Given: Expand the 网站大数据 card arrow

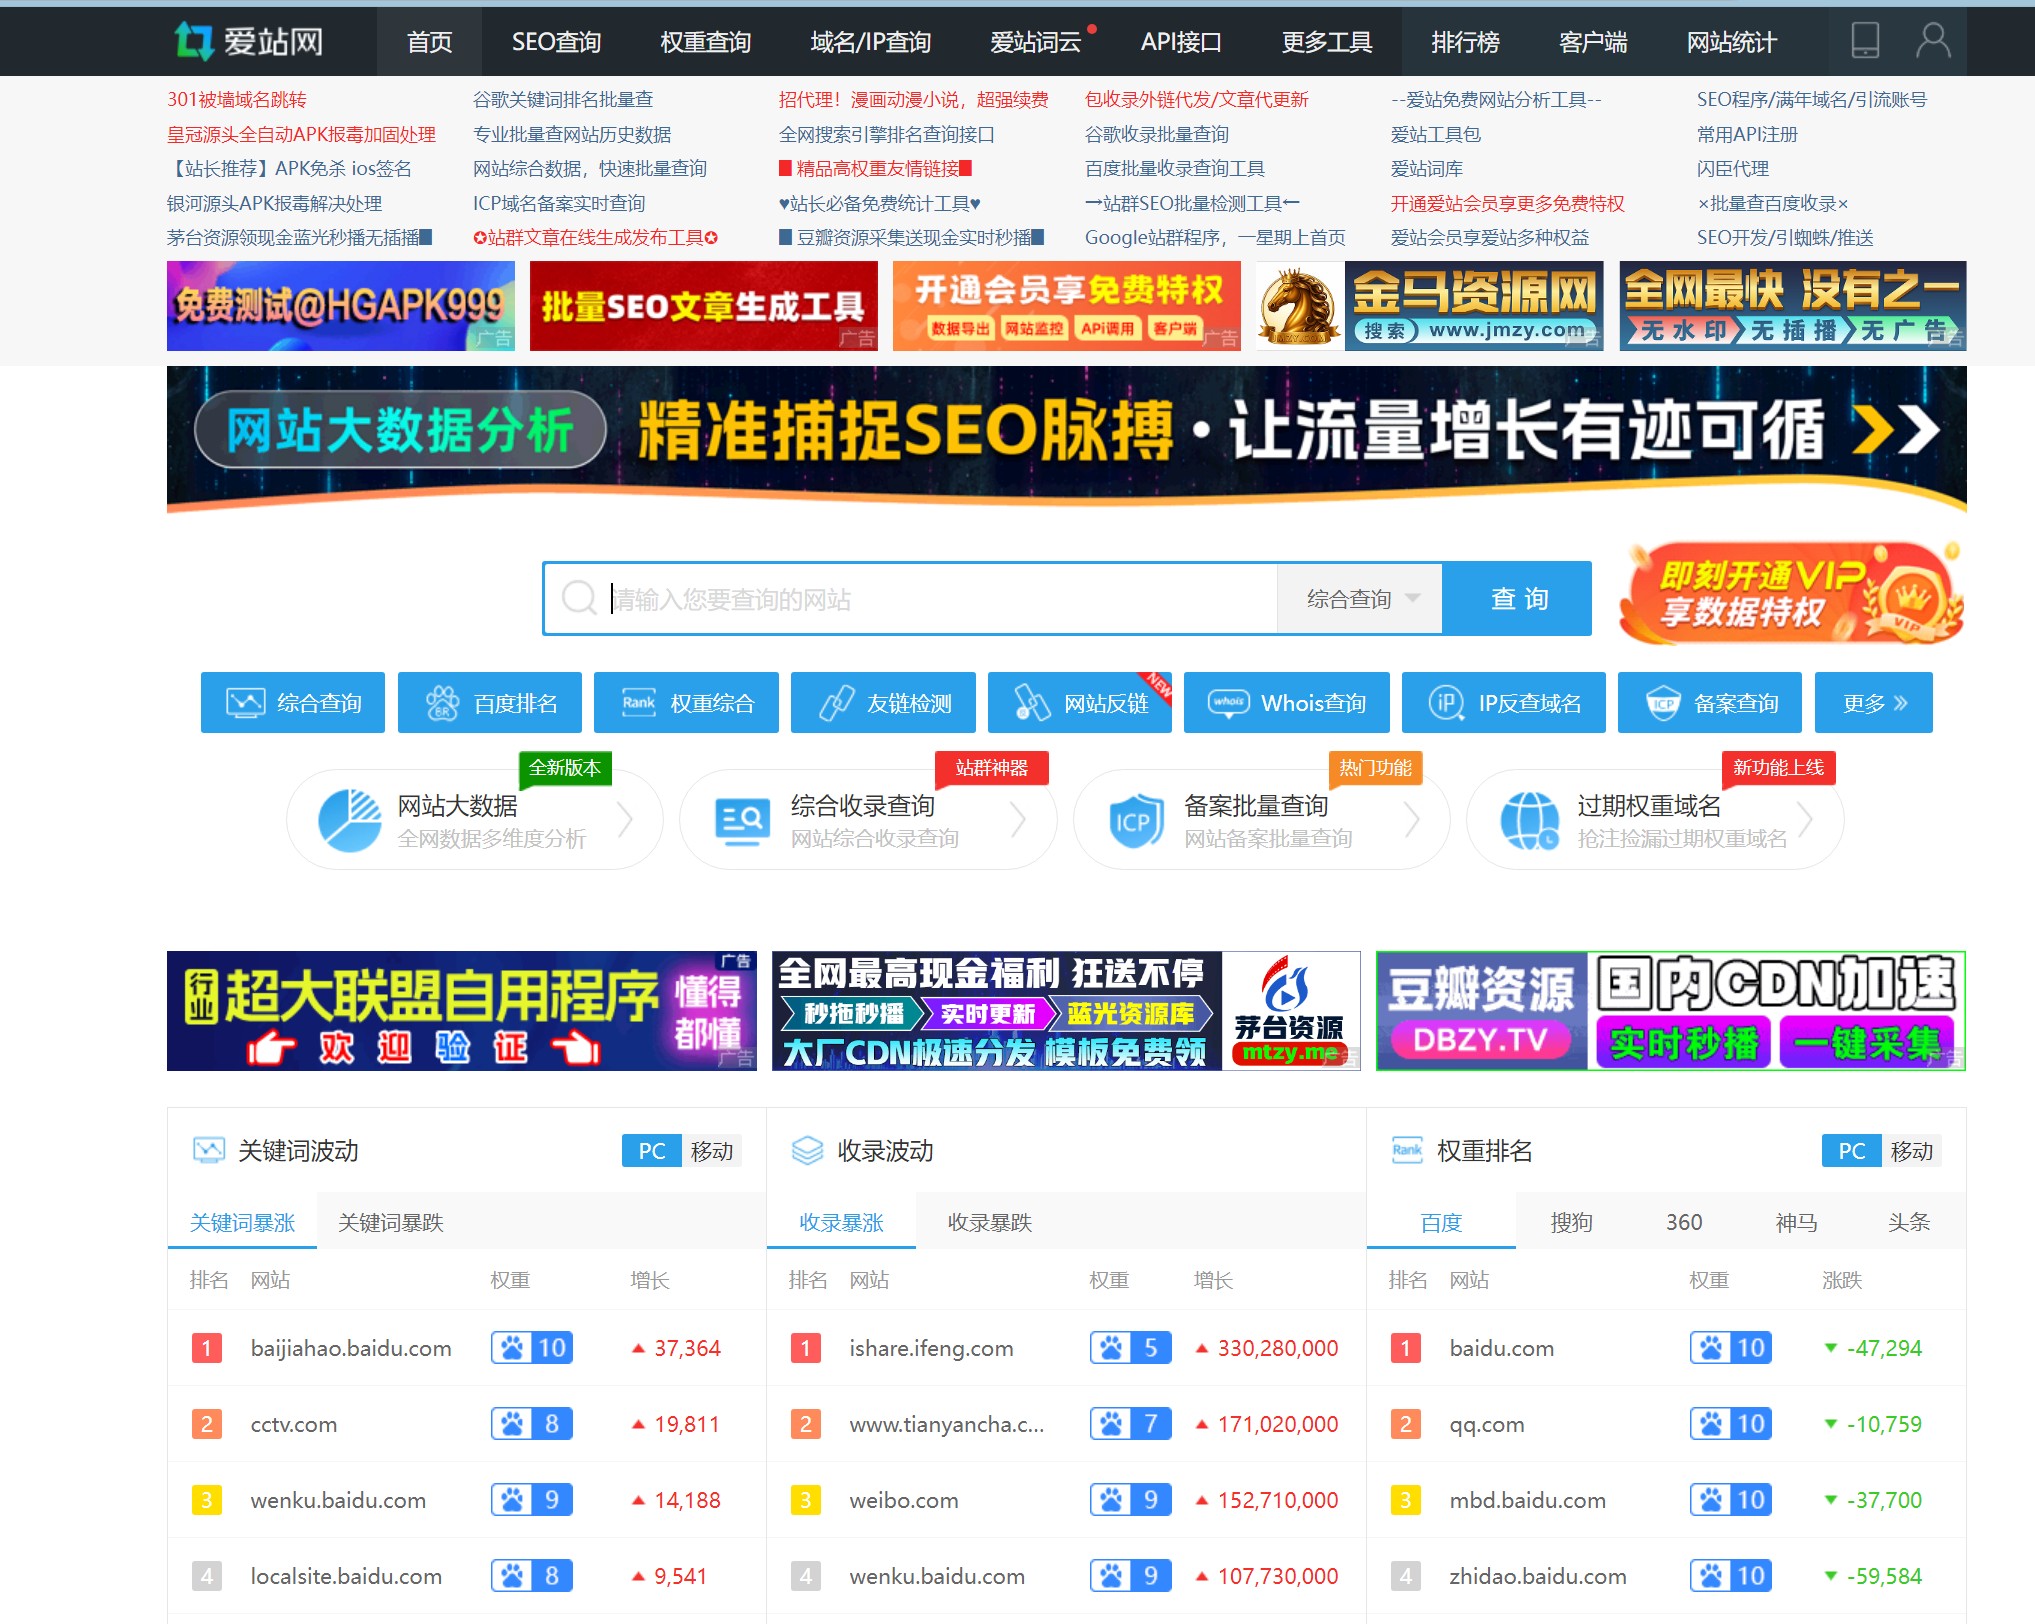Looking at the screenshot, I should pos(626,820).
